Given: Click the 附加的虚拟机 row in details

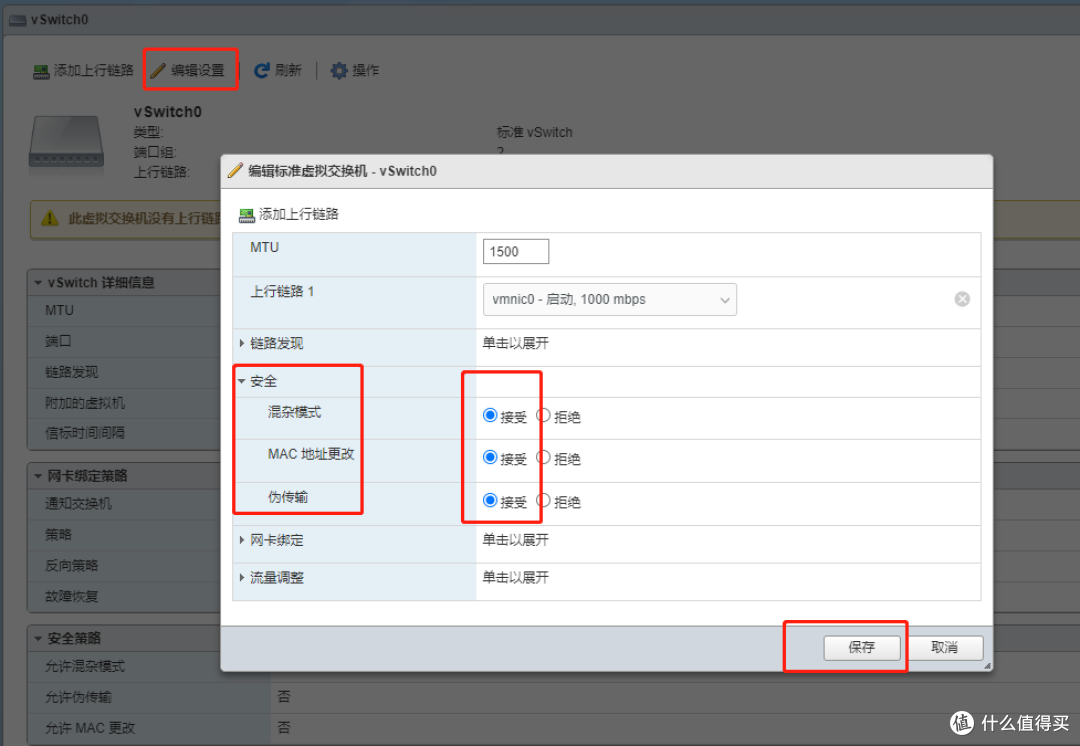Looking at the screenshot, I should click(x=124, y=403).
